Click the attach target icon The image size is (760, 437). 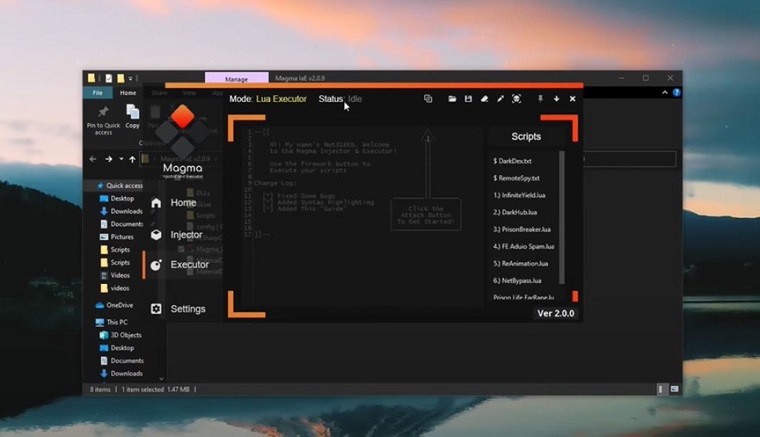coord(517,99)
